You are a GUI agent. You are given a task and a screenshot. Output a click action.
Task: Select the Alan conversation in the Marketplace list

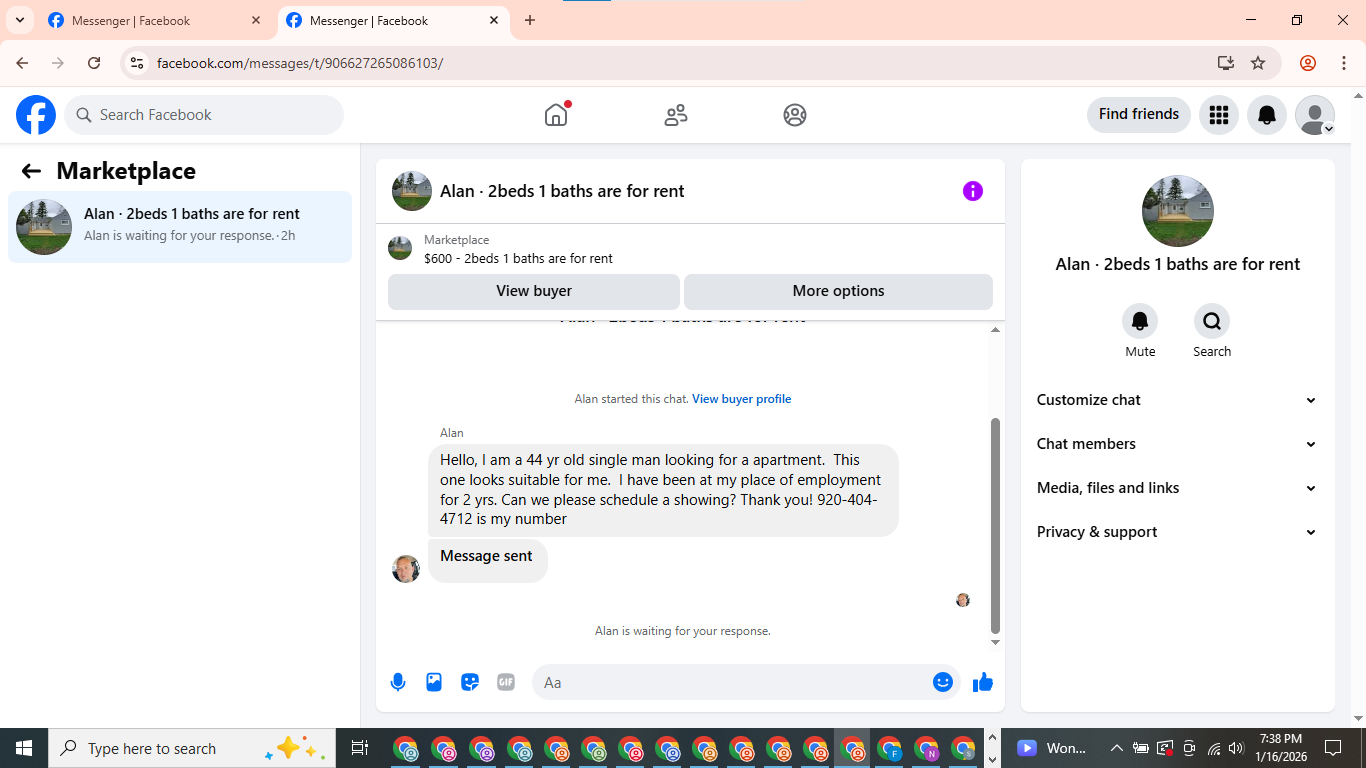click(180, 227)
